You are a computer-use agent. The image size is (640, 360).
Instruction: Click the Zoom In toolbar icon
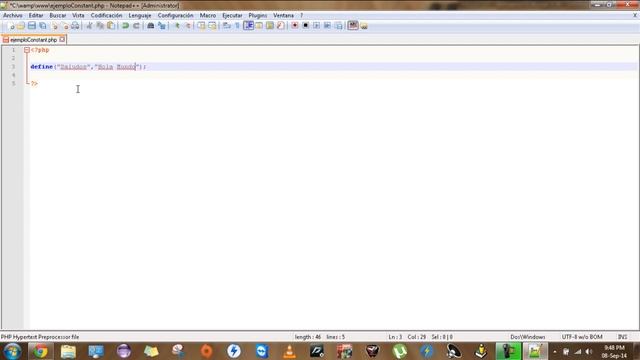177,26
